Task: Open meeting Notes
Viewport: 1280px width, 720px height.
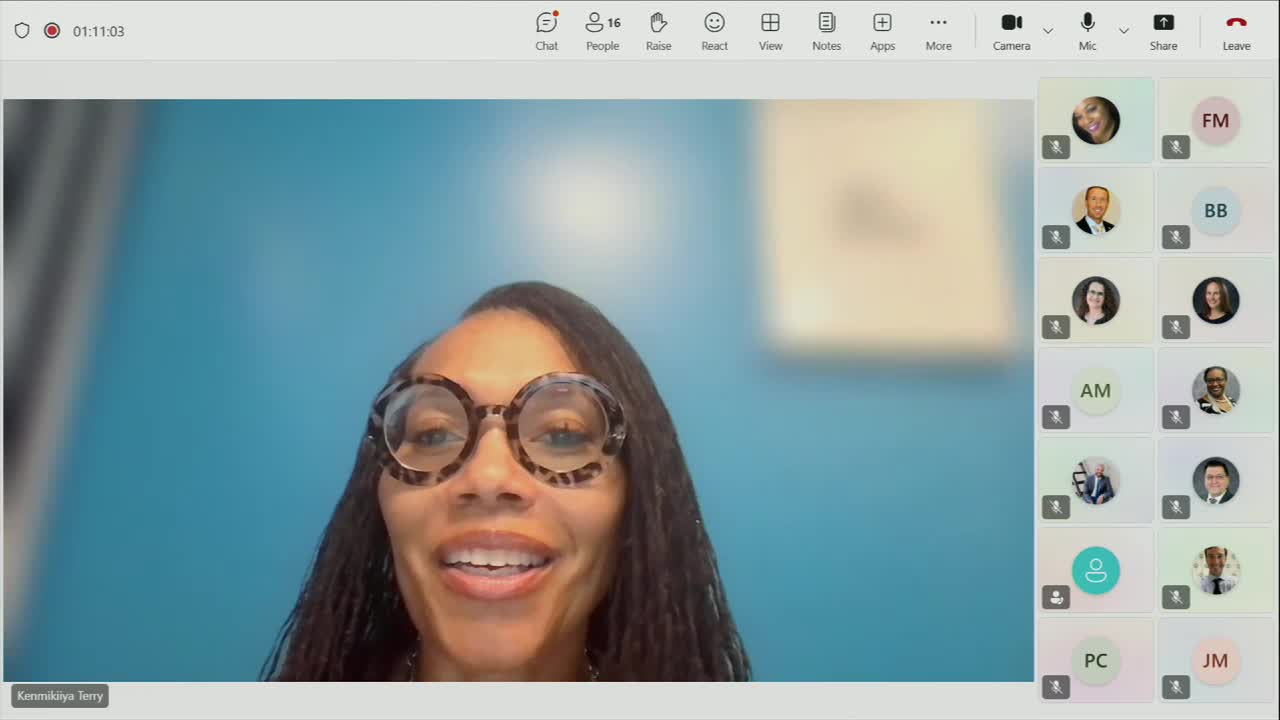Action: pos(826,31)
